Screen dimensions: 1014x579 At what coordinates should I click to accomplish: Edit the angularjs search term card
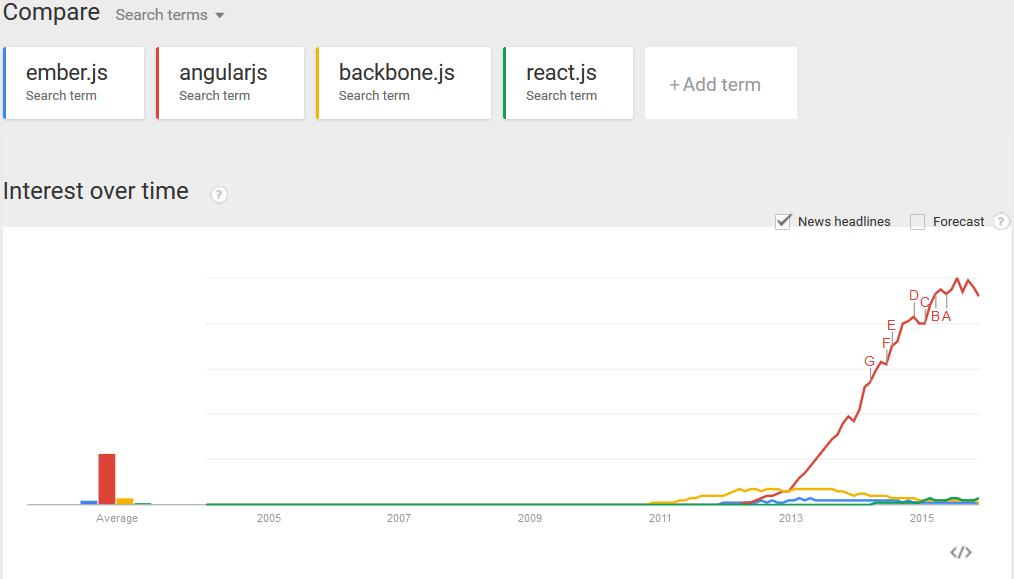(x=230, y=83)
